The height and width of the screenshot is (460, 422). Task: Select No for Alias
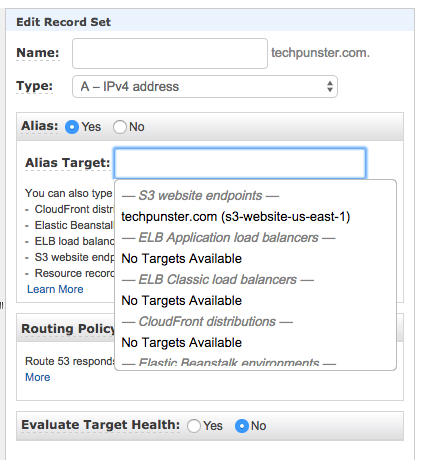(x=120, y=127)
